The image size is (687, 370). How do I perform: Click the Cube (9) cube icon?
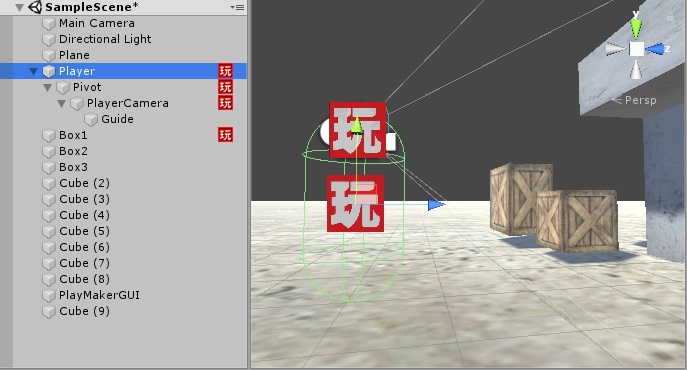pos(49,311)
